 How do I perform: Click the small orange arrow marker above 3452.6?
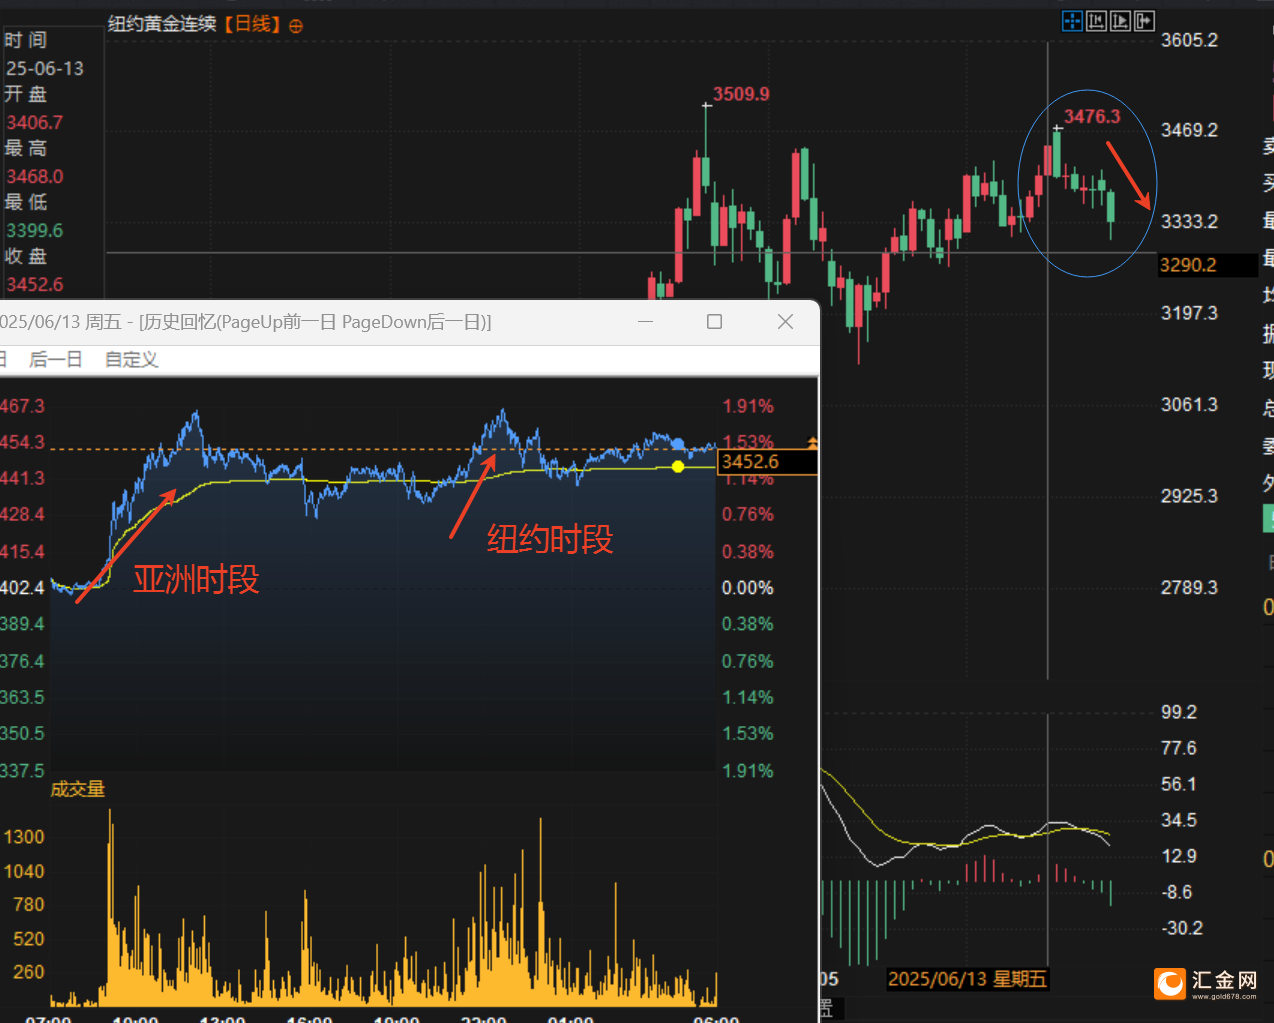[812, 442]
